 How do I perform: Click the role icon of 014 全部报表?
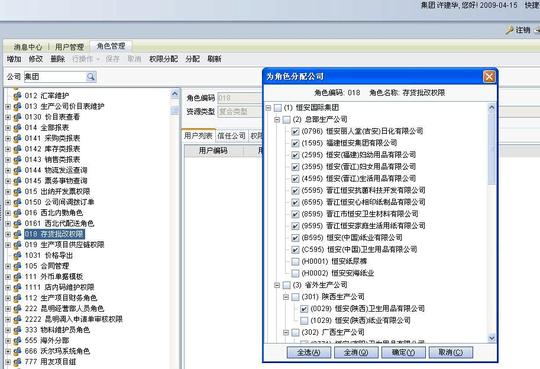coord(17,128)
